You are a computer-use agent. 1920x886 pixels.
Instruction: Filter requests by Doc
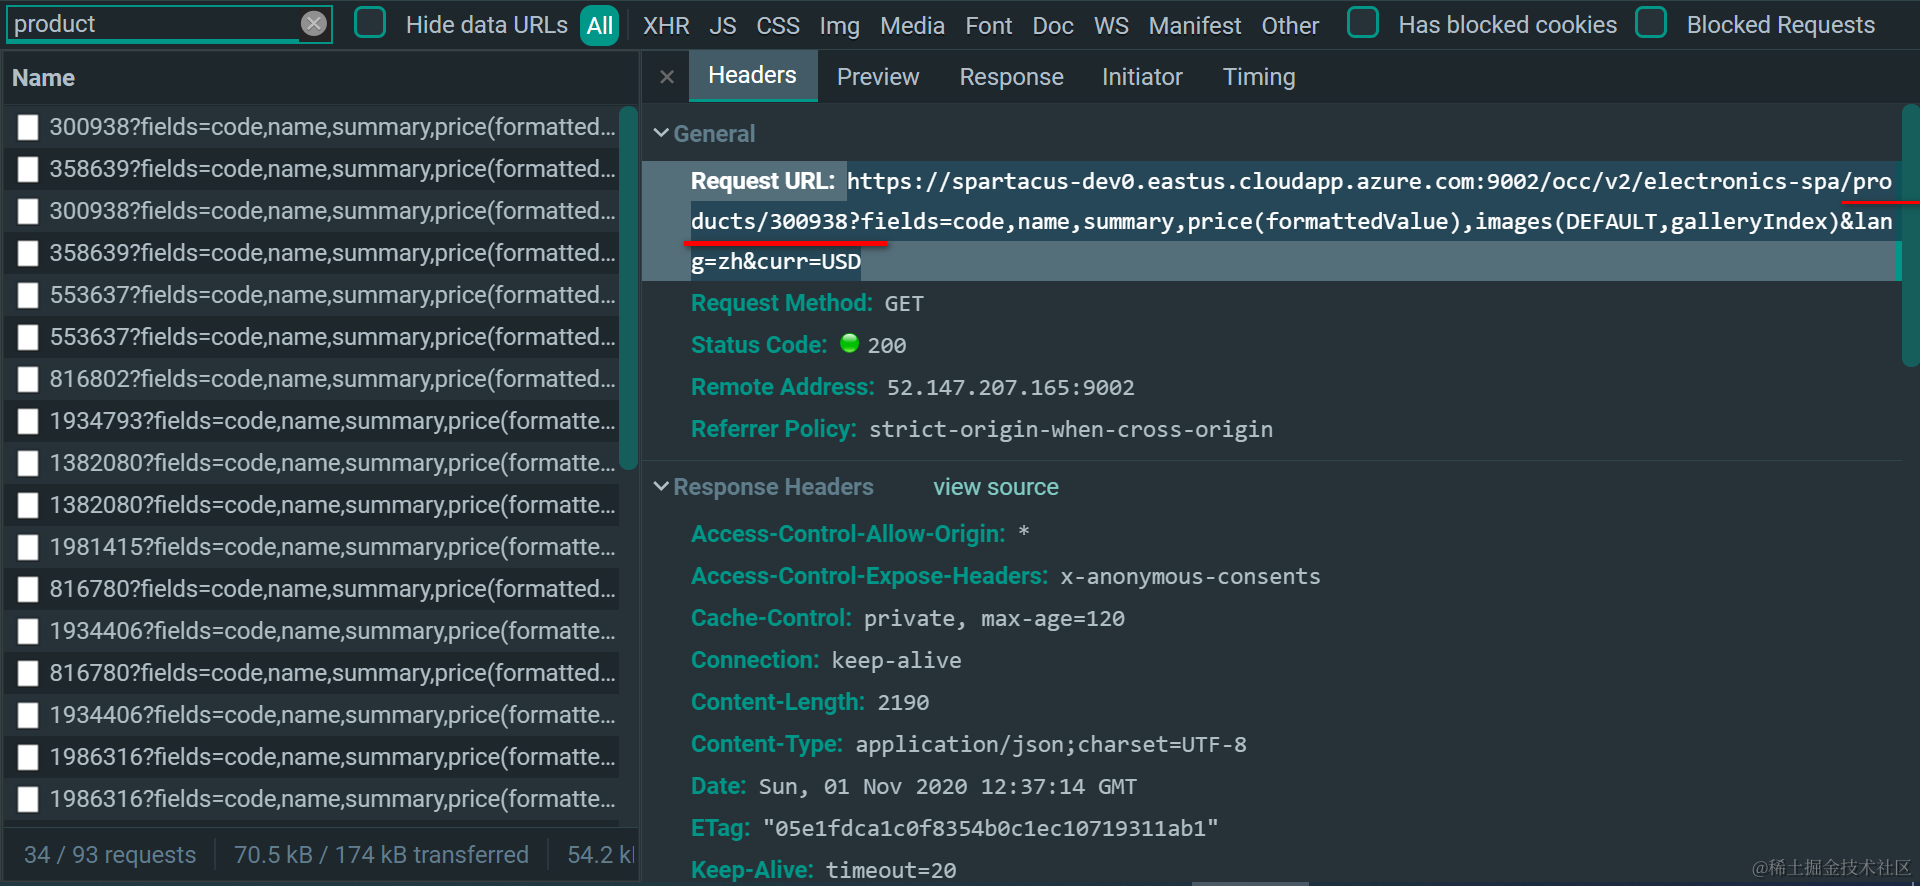(1053, 25)
